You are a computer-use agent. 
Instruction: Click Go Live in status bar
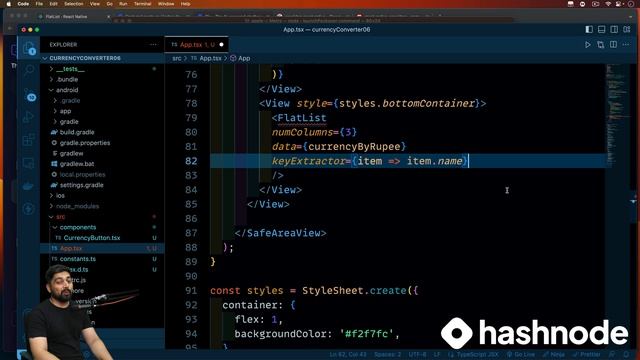521,354
